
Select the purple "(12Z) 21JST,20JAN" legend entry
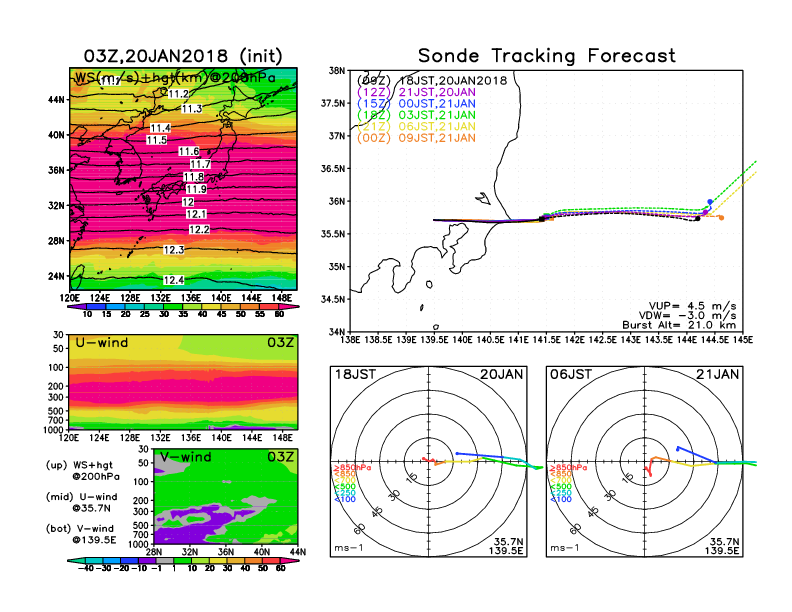[416, 92]
